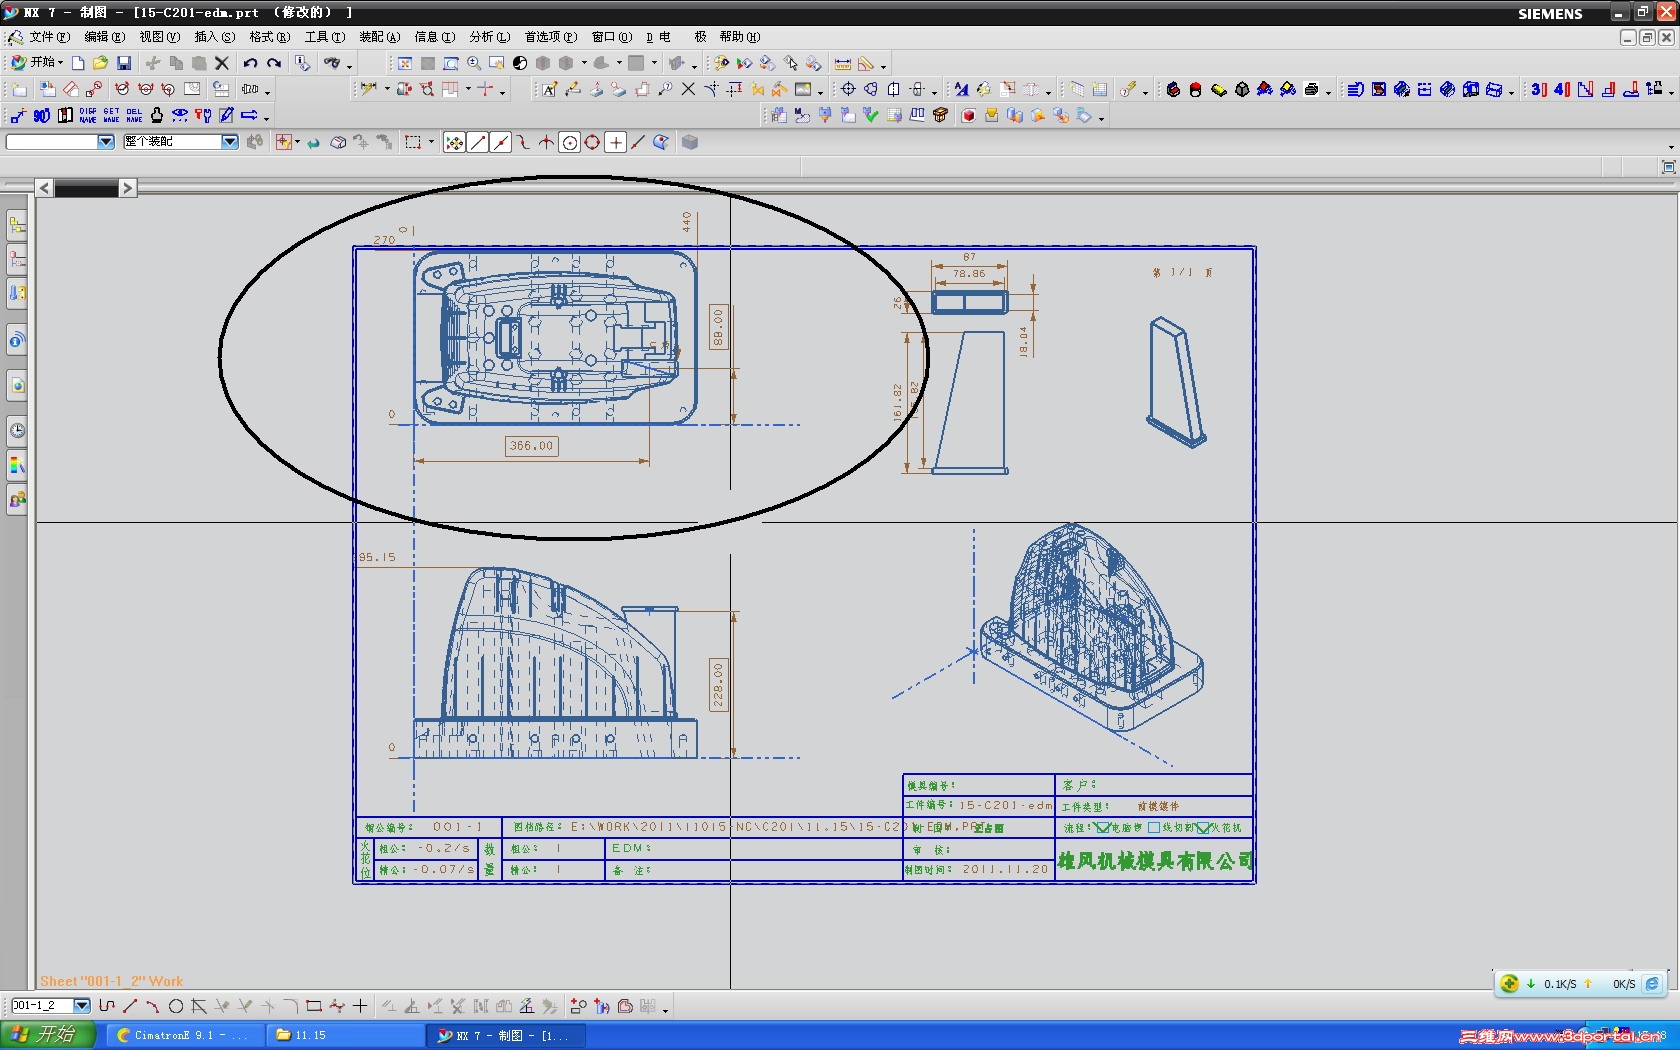Open the 分析(L) menu
Screen dimensions: 1680x1050
[490, 37]
